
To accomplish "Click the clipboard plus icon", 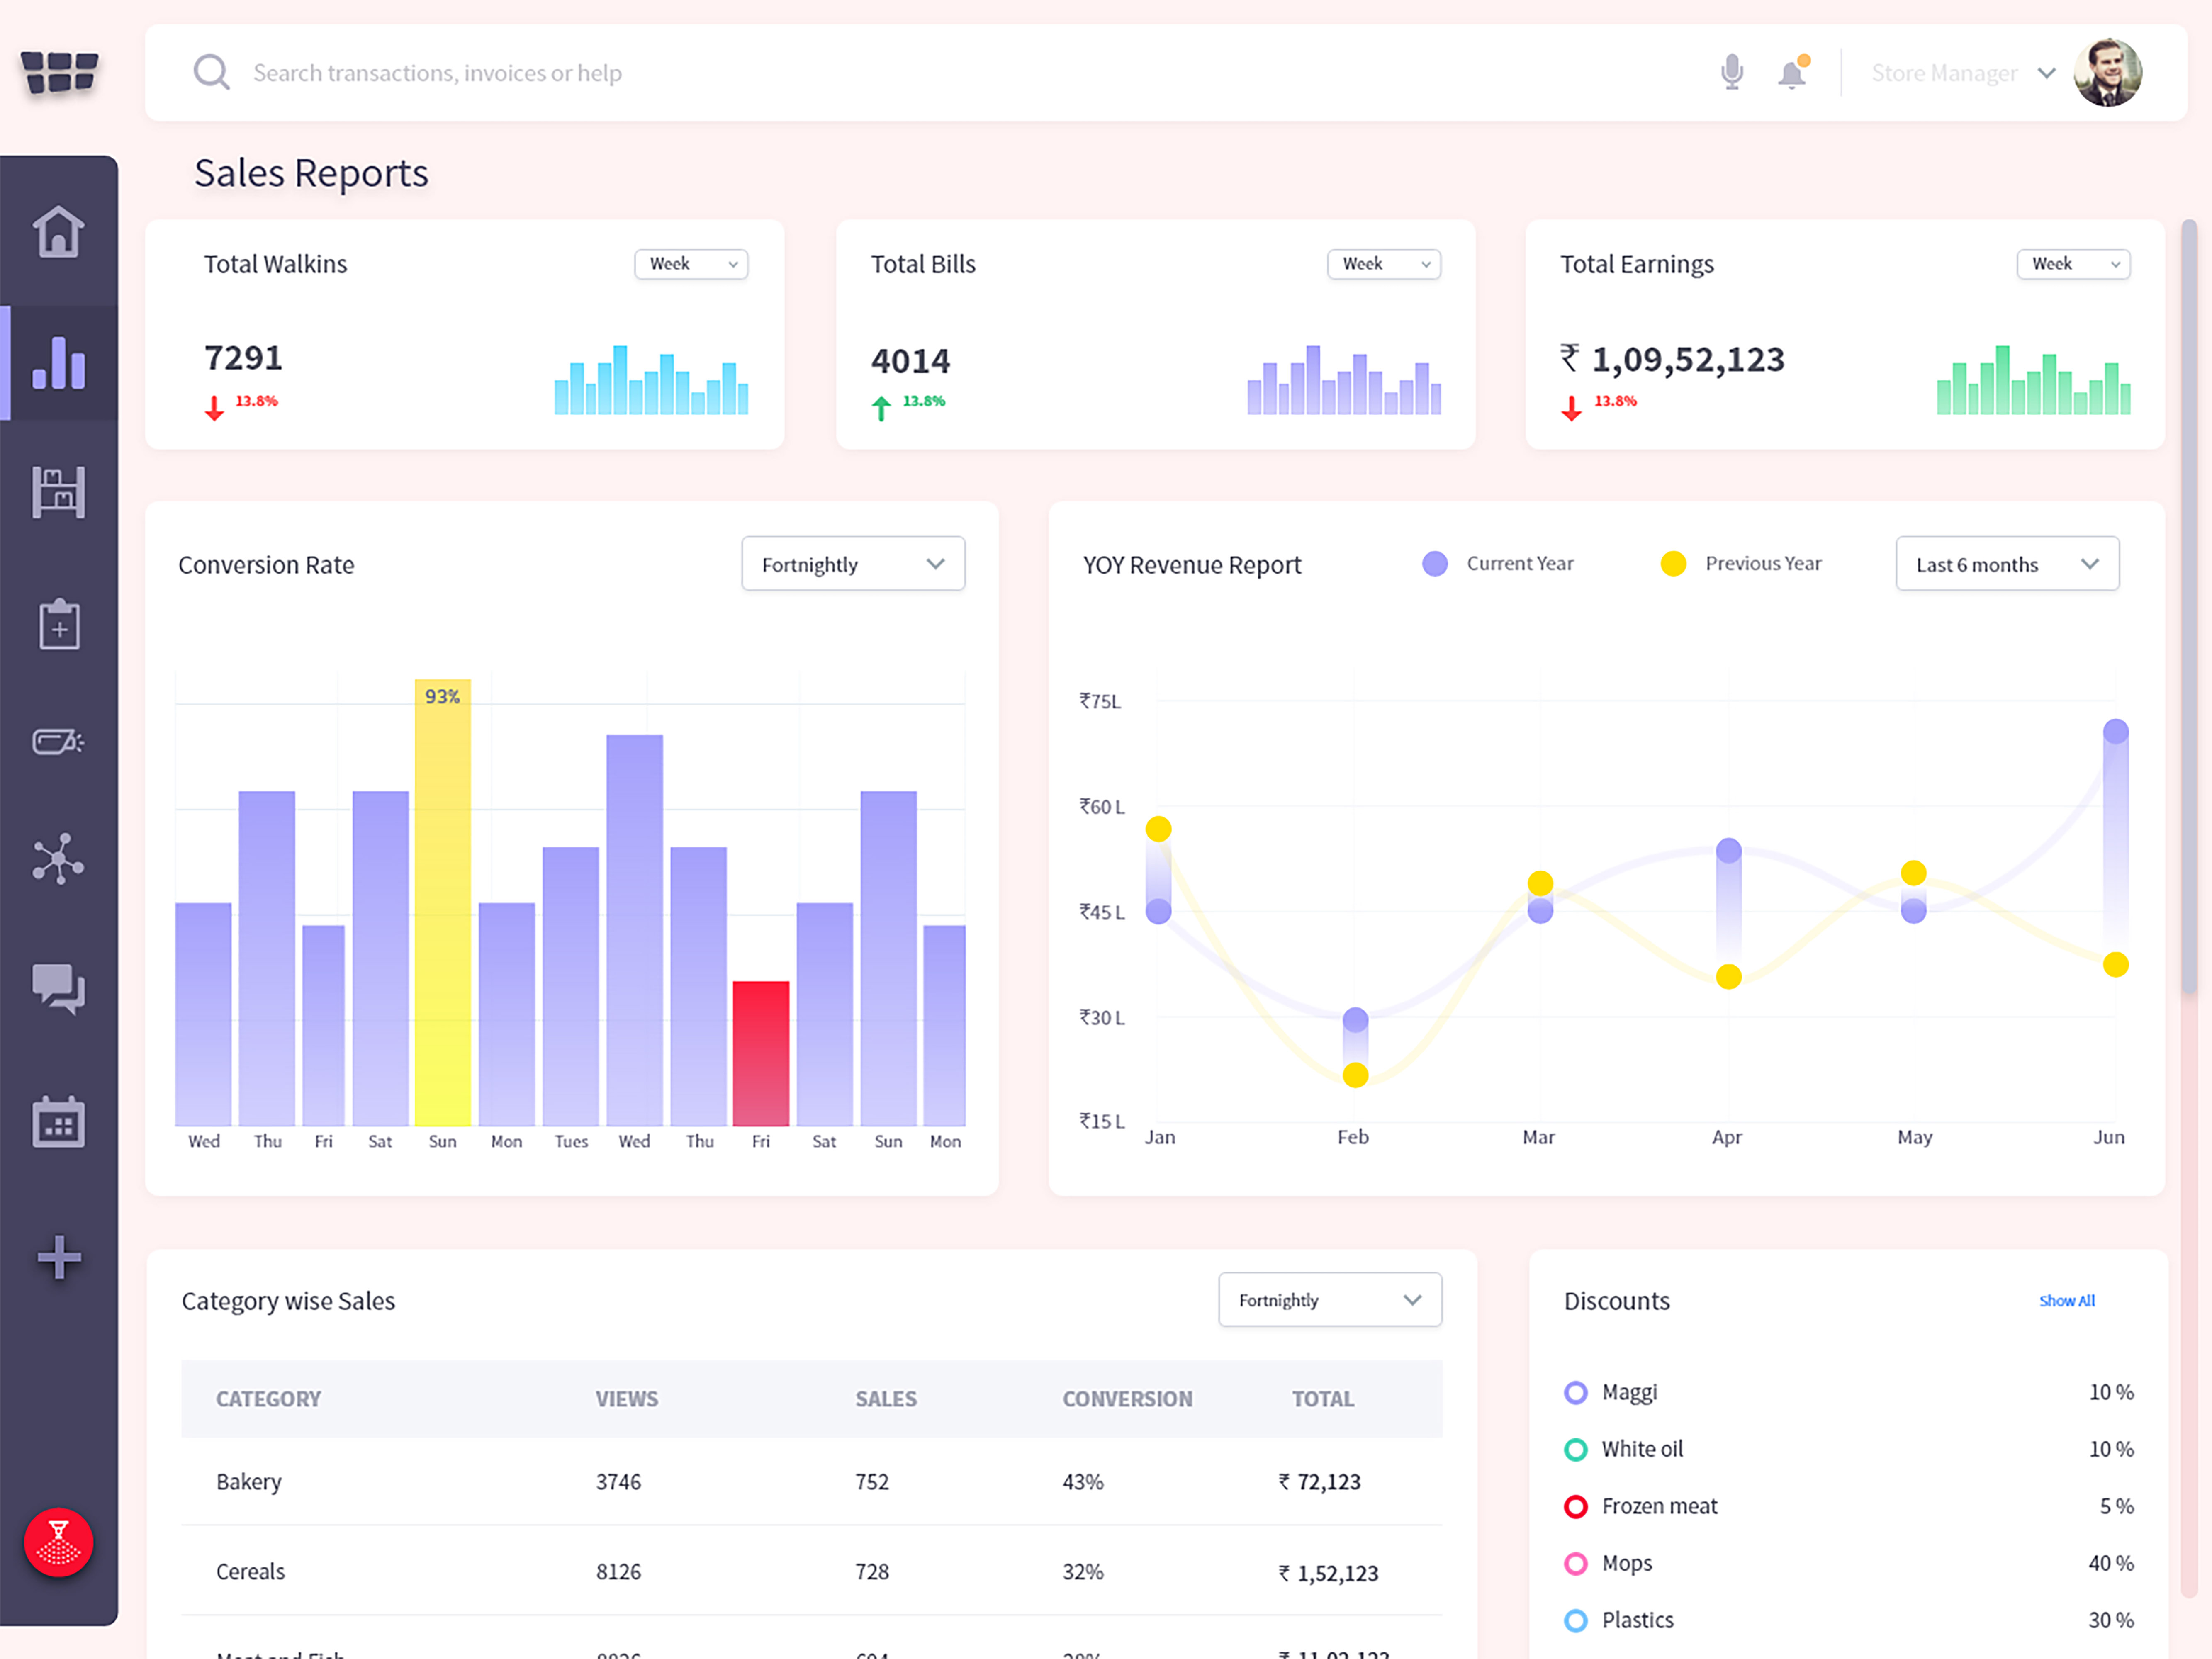I will pyautogui.click(x=59, y=624).
